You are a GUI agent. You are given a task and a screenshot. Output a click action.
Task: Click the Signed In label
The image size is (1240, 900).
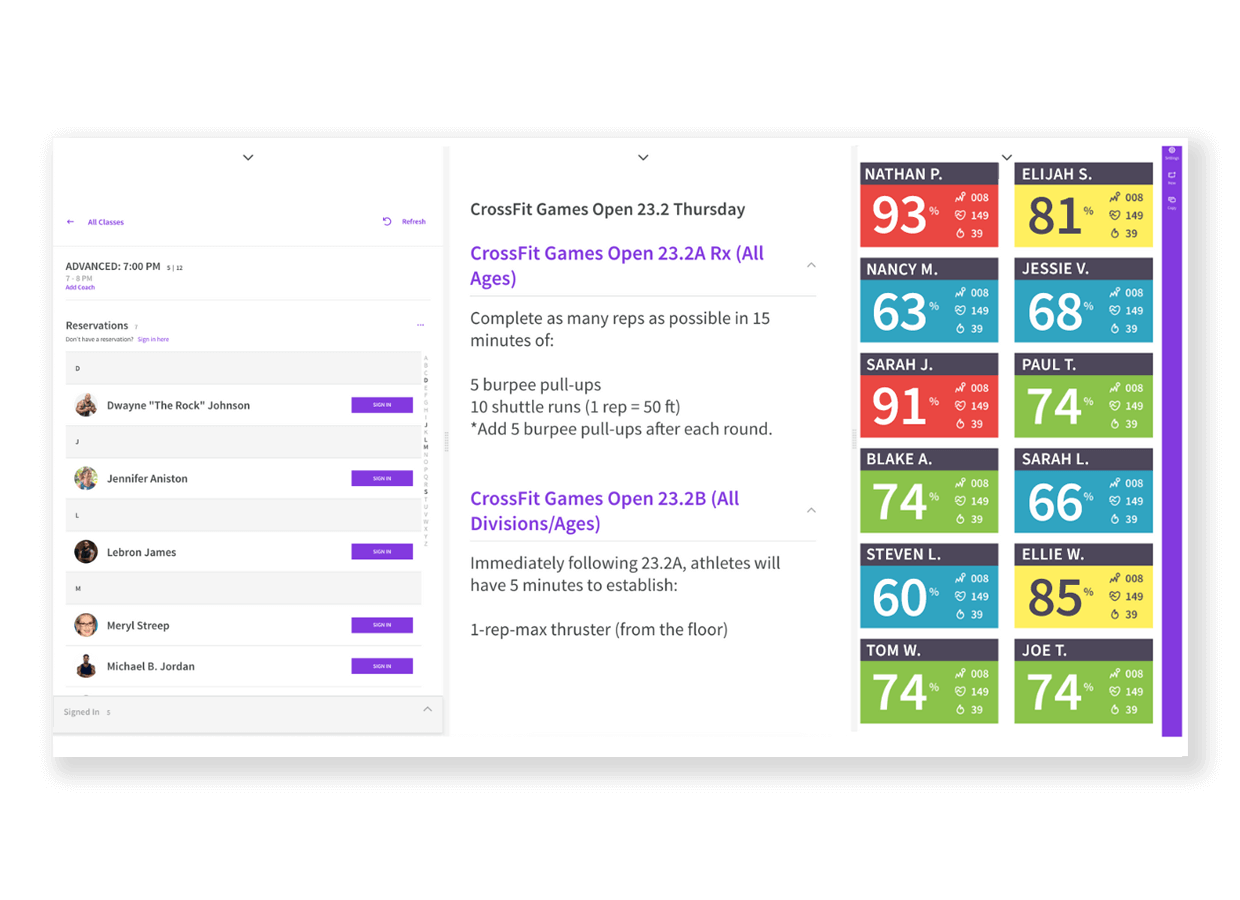pos(81,712)
